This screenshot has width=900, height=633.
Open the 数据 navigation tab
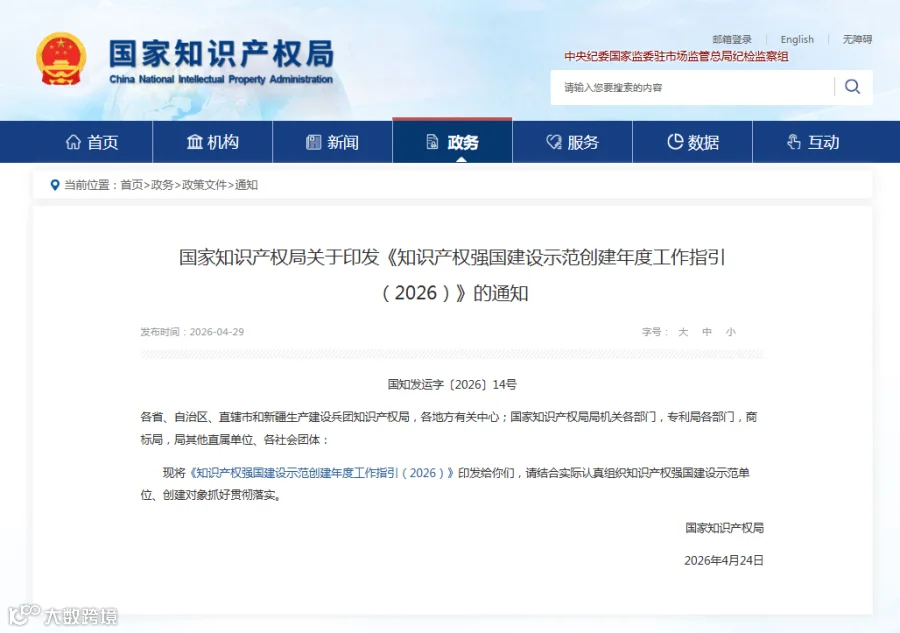693,142
